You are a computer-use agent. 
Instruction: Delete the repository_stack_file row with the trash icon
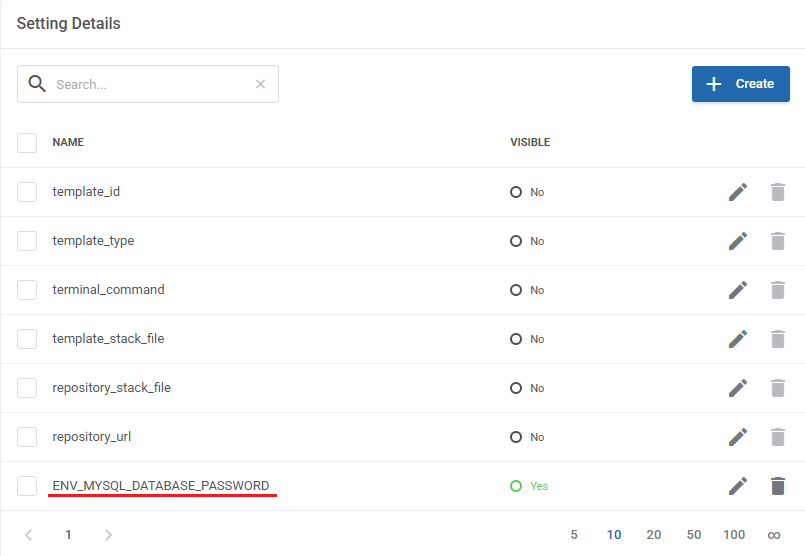[x=778, y=388]
